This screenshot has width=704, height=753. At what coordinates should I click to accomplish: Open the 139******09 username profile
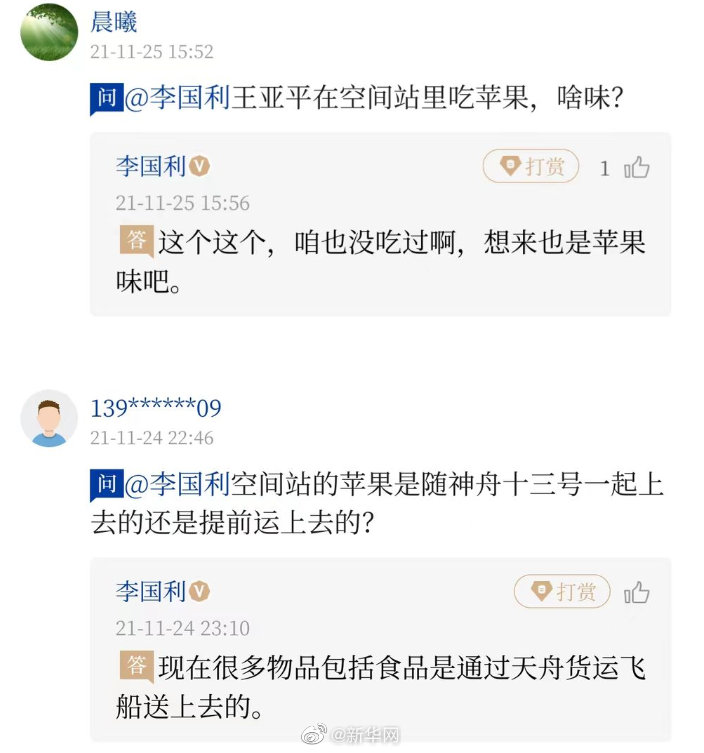tap(155, 408)
